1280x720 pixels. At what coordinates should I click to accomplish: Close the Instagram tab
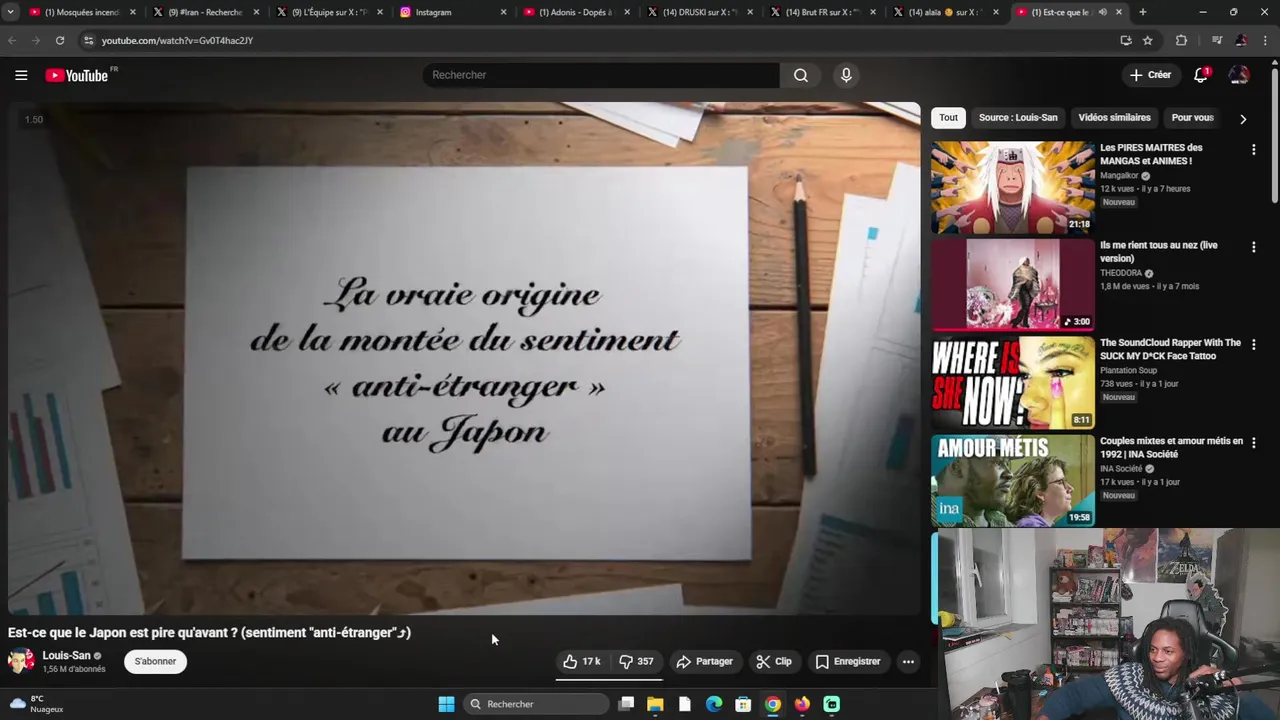pyautogui.click(x=503, y=12)
